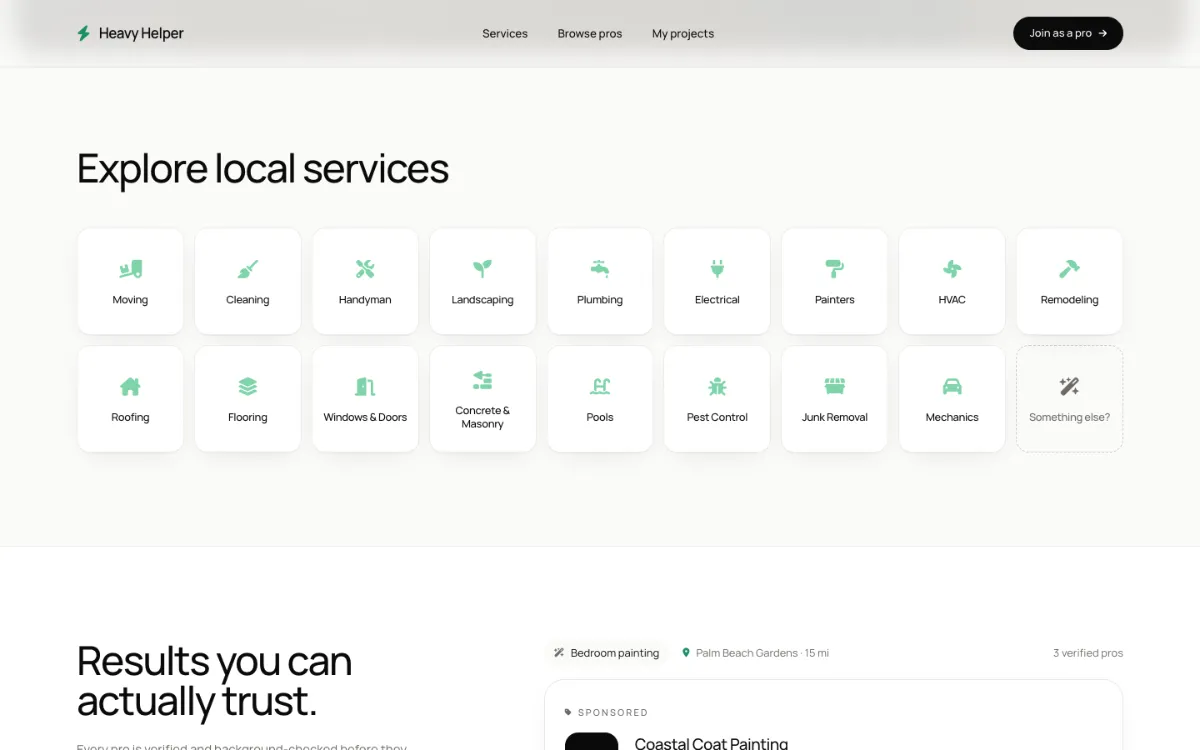Image resolution: width=1200 pixels, height=750 pixels.
Task: Click the Pools swimming icon
Action: tap(600, 386)
